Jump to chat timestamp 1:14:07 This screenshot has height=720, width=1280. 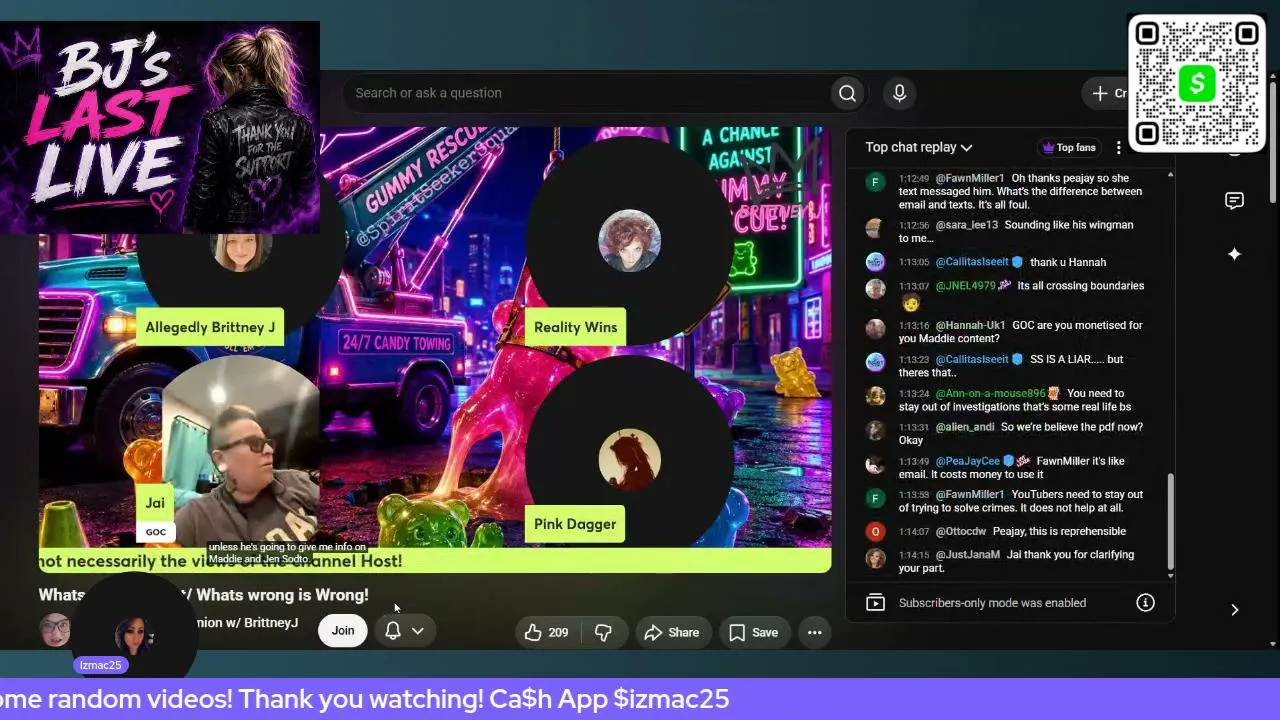coord(914,531)
